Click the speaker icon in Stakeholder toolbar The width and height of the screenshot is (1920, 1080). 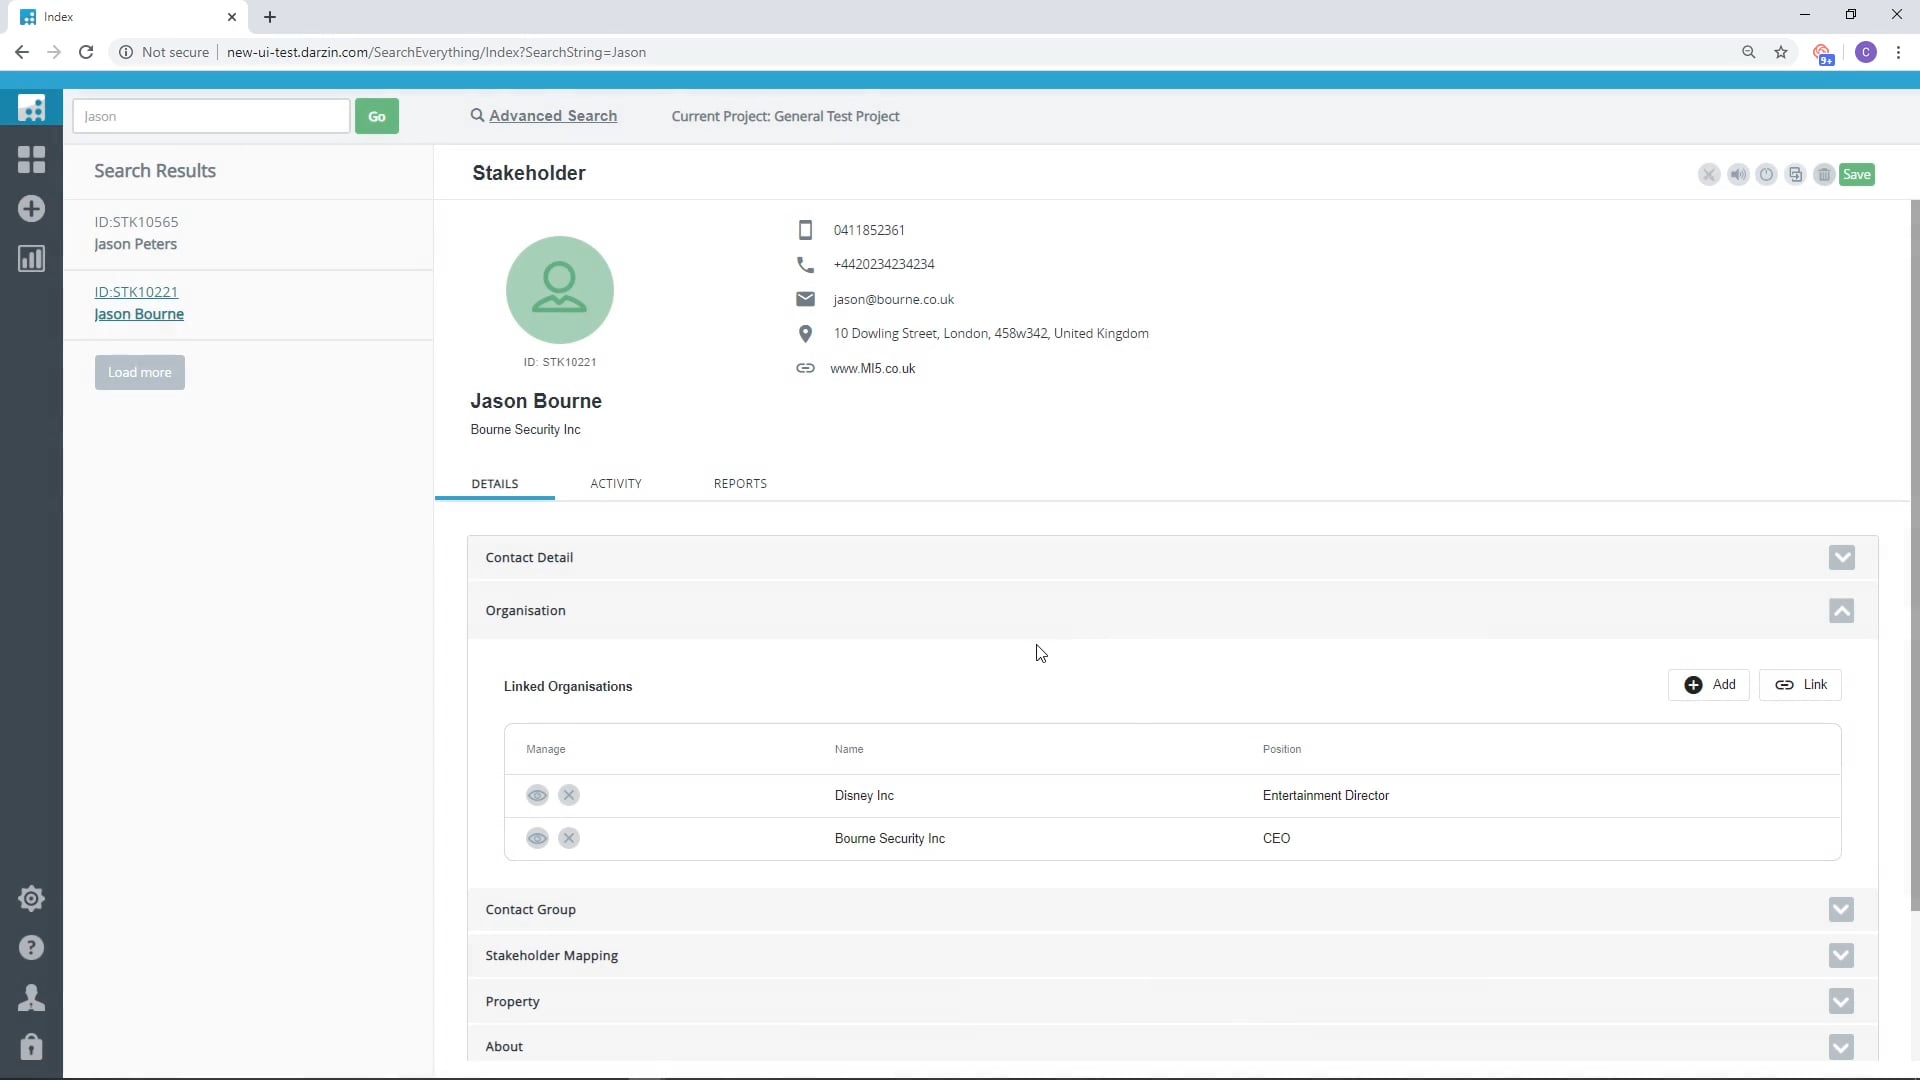[1738, 175]
